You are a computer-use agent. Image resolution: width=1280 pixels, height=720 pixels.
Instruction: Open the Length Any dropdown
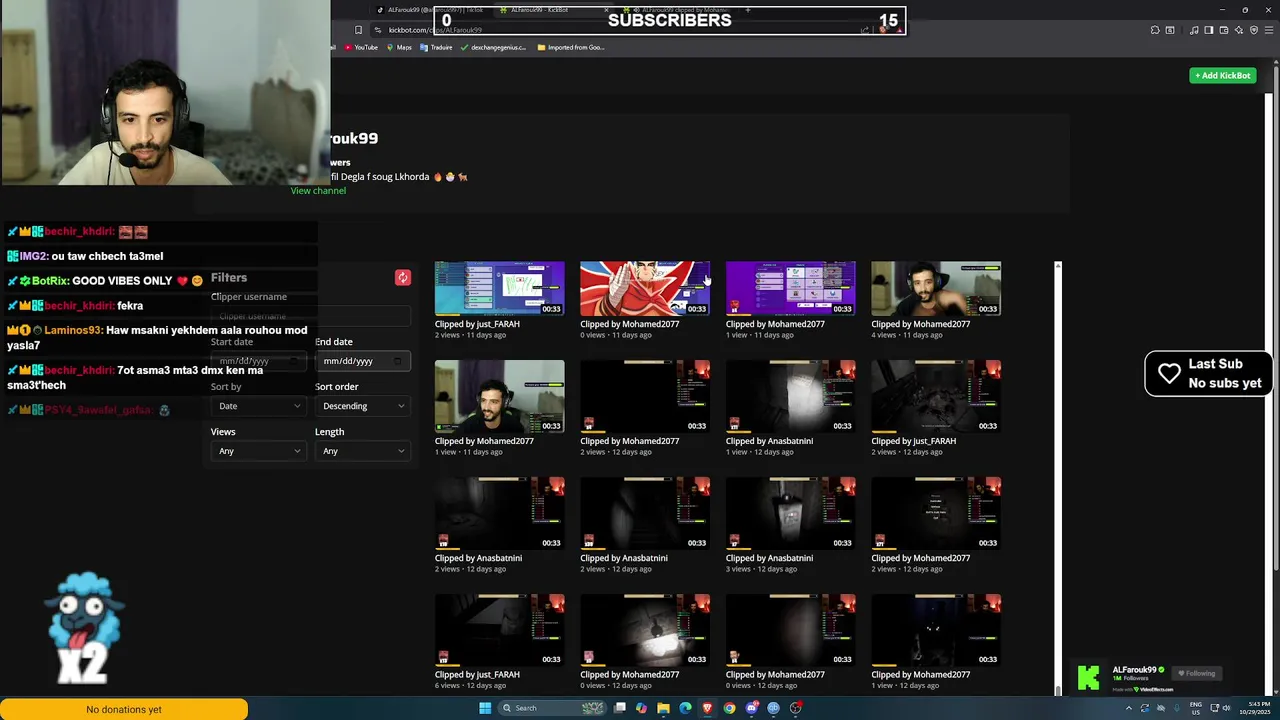(x=363, y=451)
